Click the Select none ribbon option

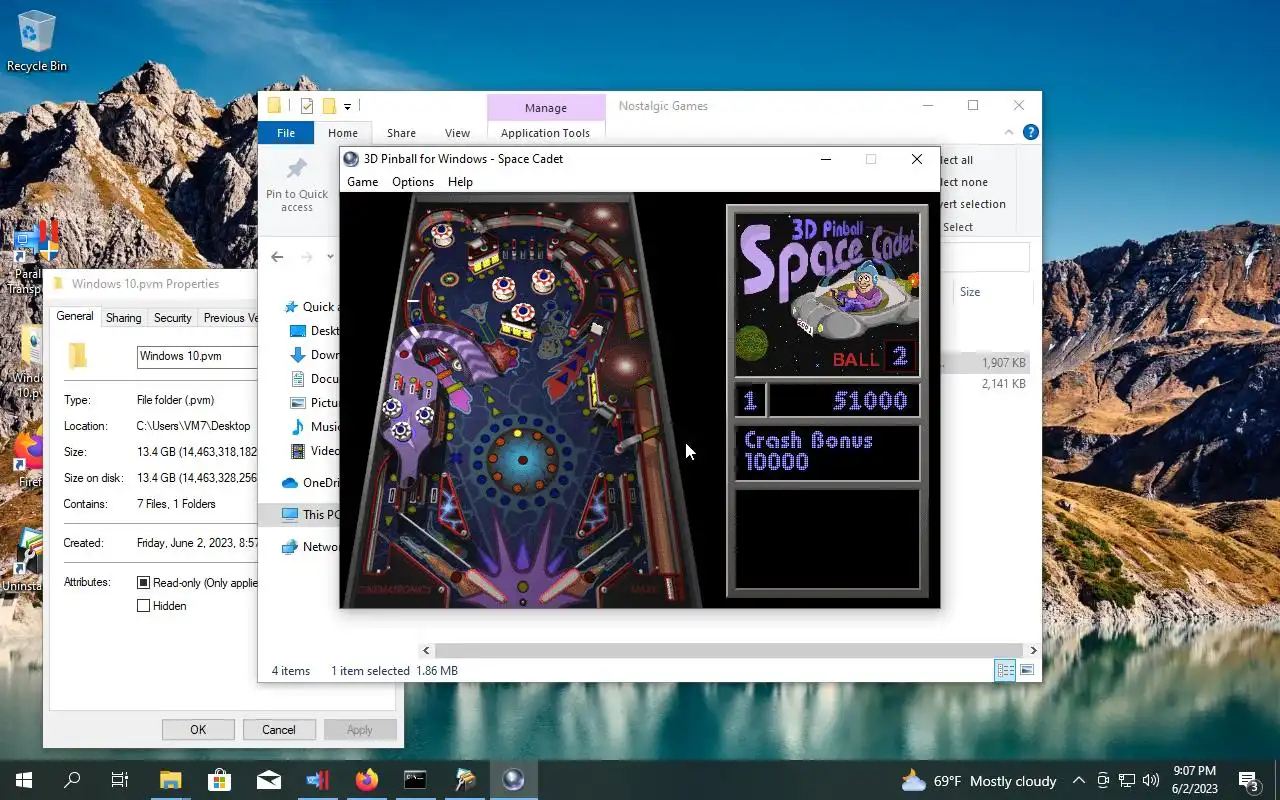964,182
